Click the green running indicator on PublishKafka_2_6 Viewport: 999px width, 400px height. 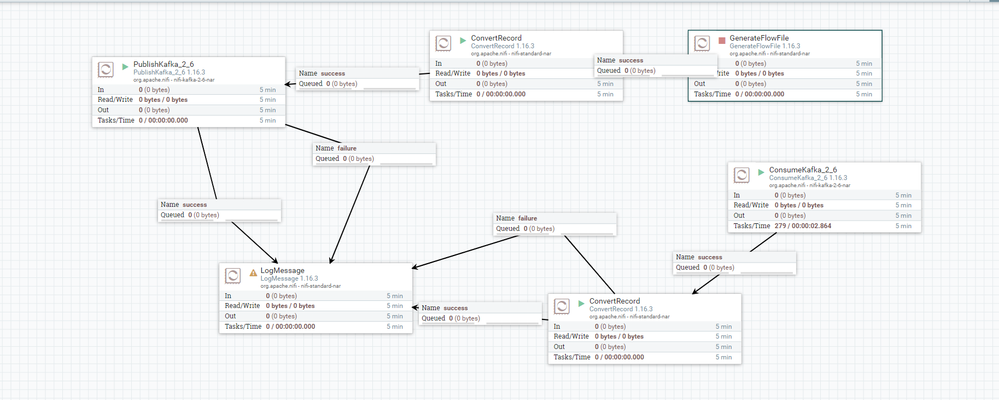coord(126,65)
